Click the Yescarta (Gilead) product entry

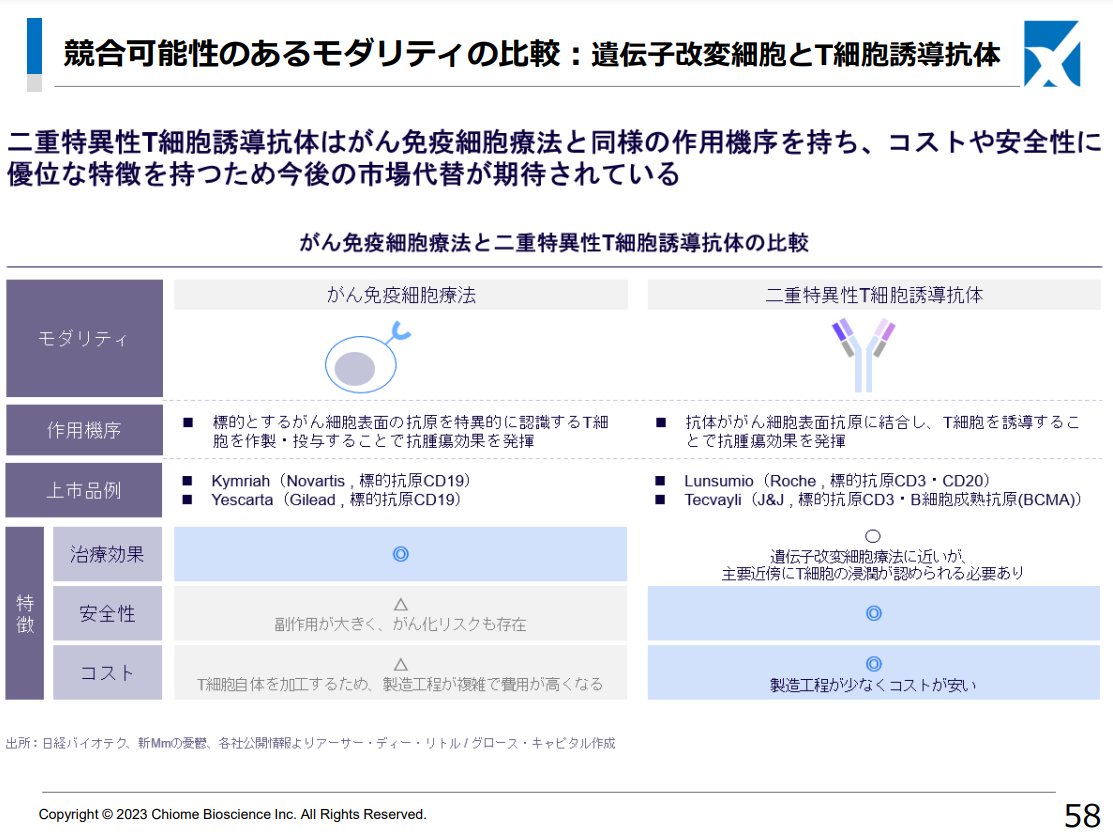point(337,500)
